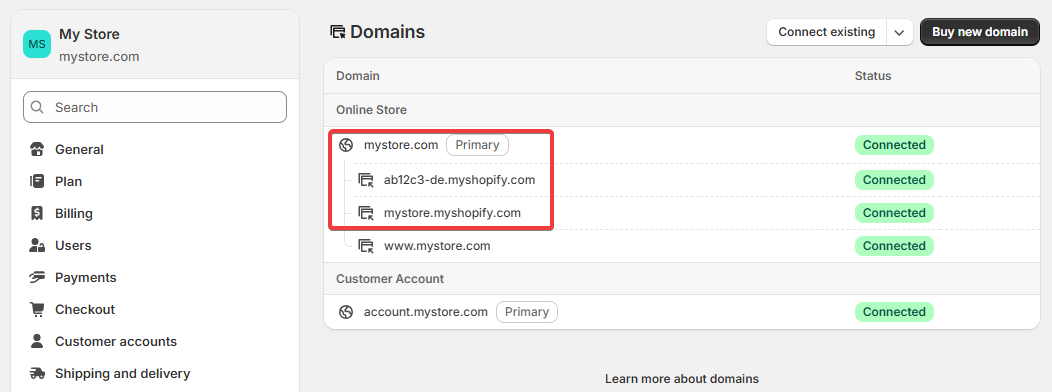Click the Primary badge next to account.mystore.com
This screenshot has height=392, width=1052.
pos(527,312)
